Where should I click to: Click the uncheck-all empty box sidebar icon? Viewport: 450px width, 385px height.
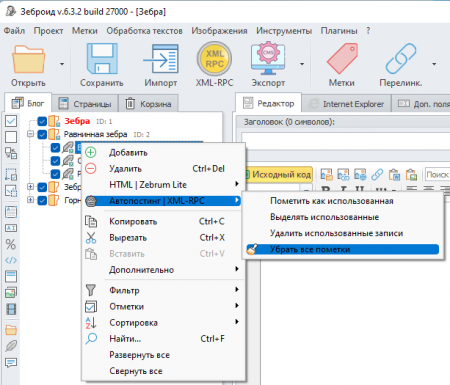(11, 137)
